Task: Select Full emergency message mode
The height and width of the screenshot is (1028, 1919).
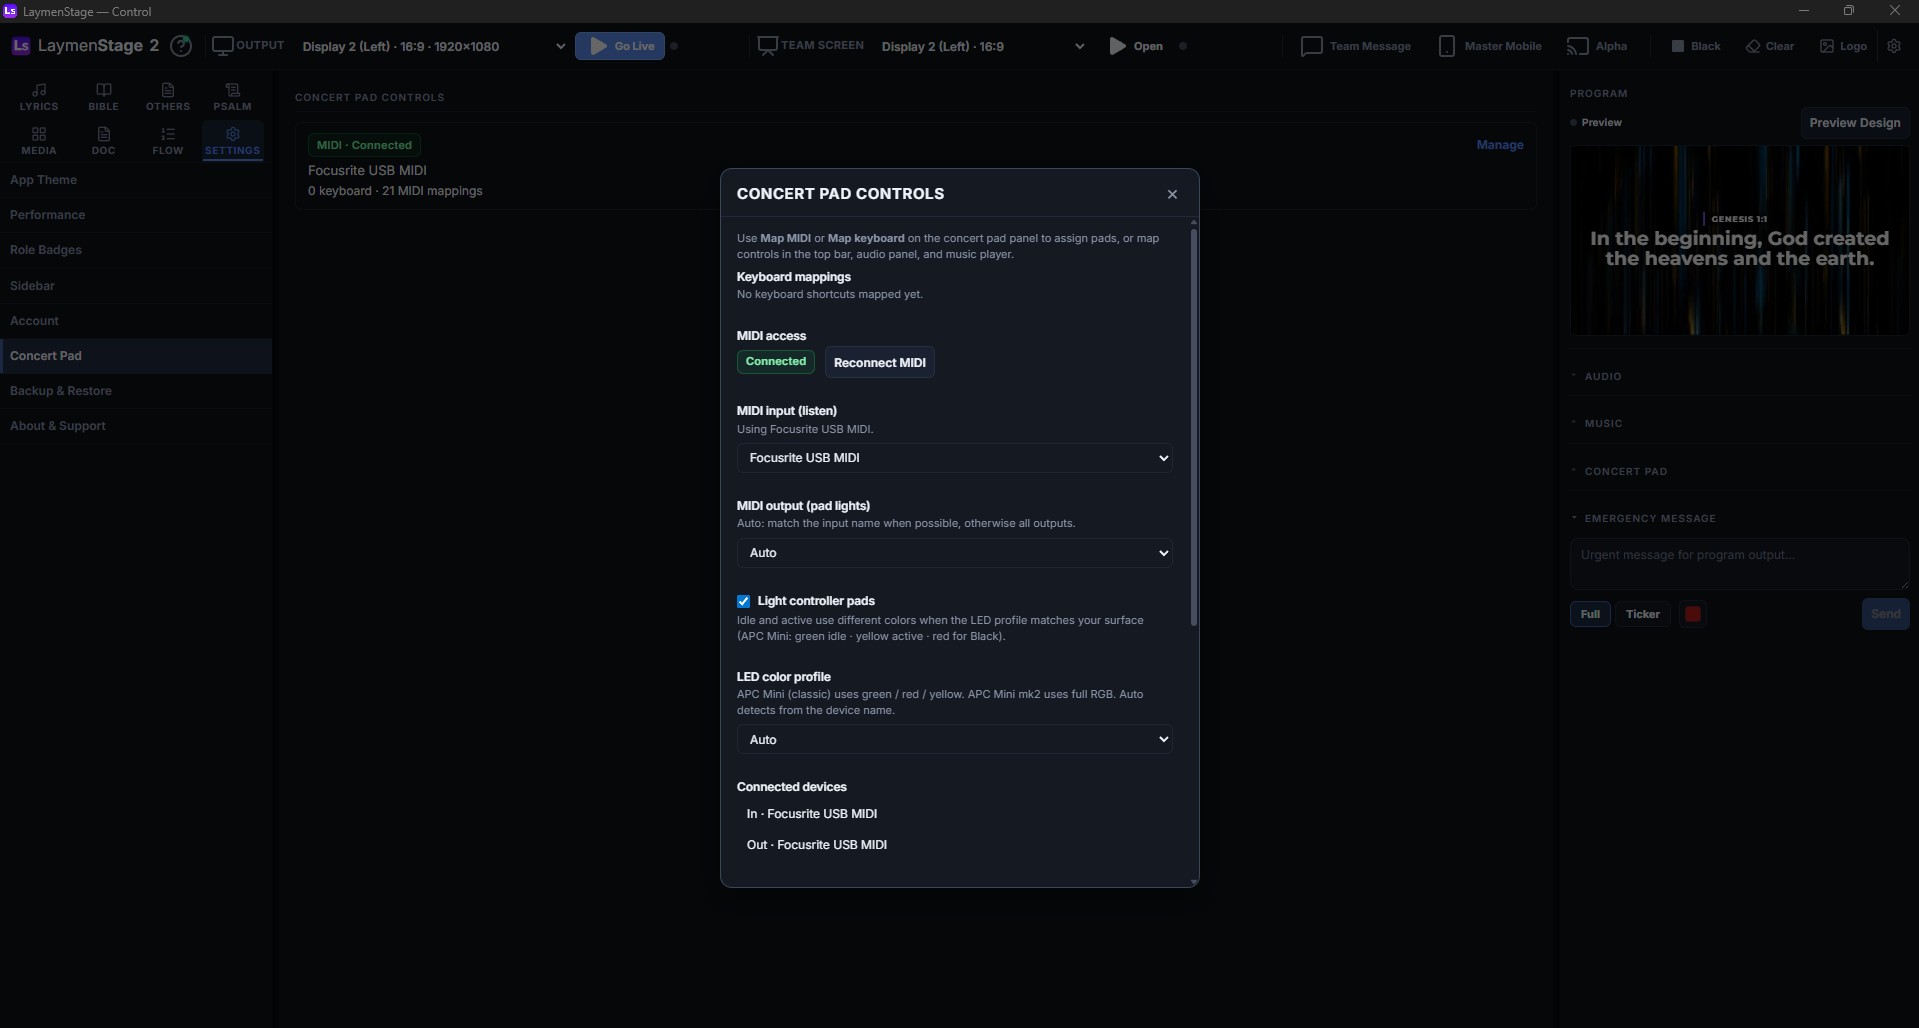Action: [1590, 614]
